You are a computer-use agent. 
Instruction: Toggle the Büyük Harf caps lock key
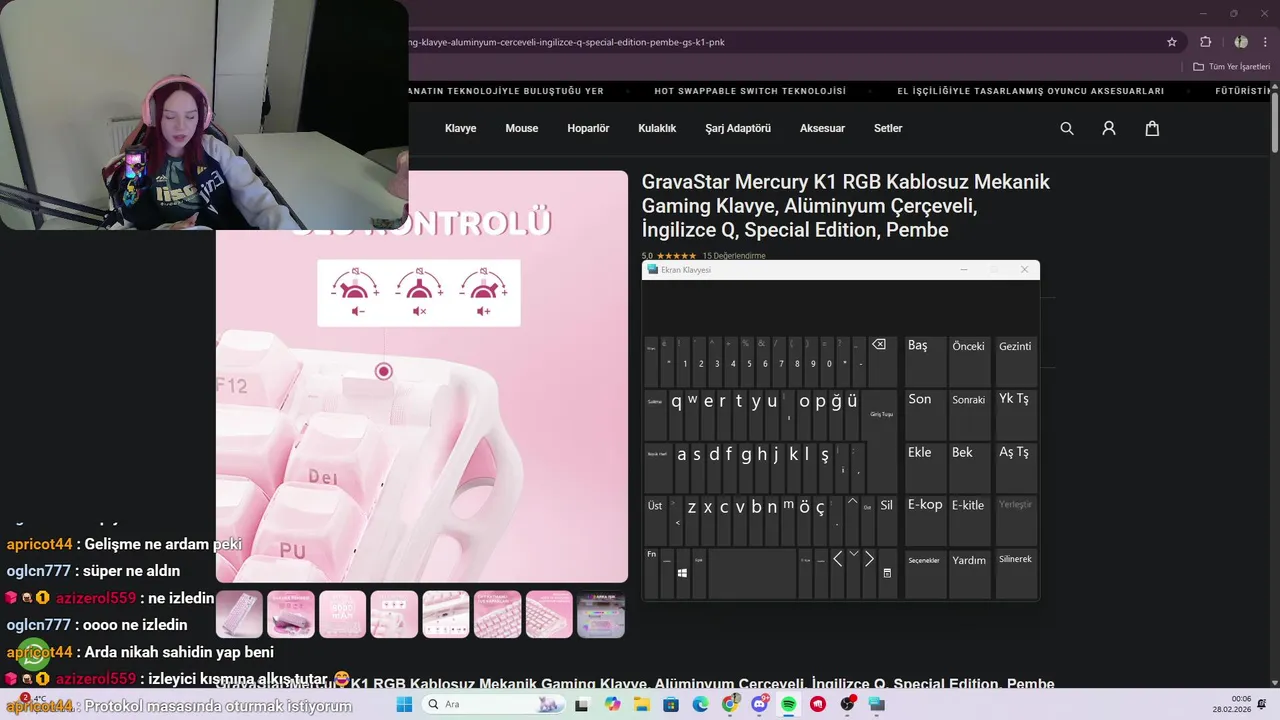657,467
